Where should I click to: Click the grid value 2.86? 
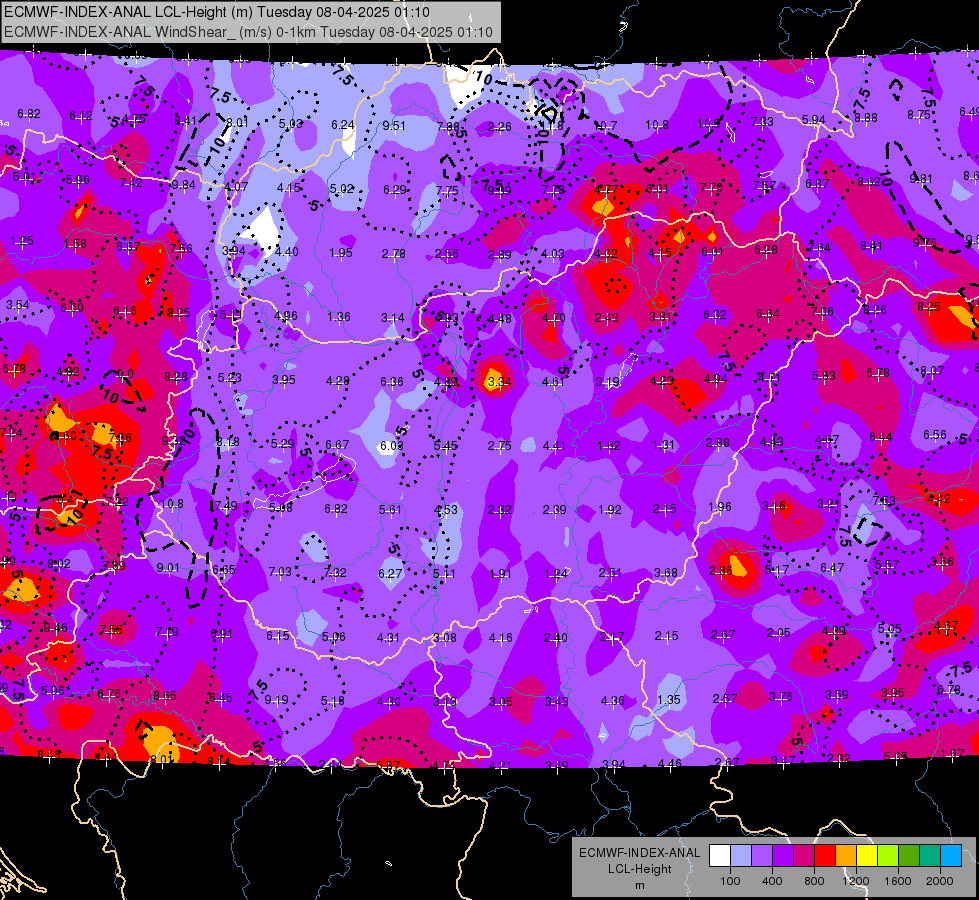(721, 570)
